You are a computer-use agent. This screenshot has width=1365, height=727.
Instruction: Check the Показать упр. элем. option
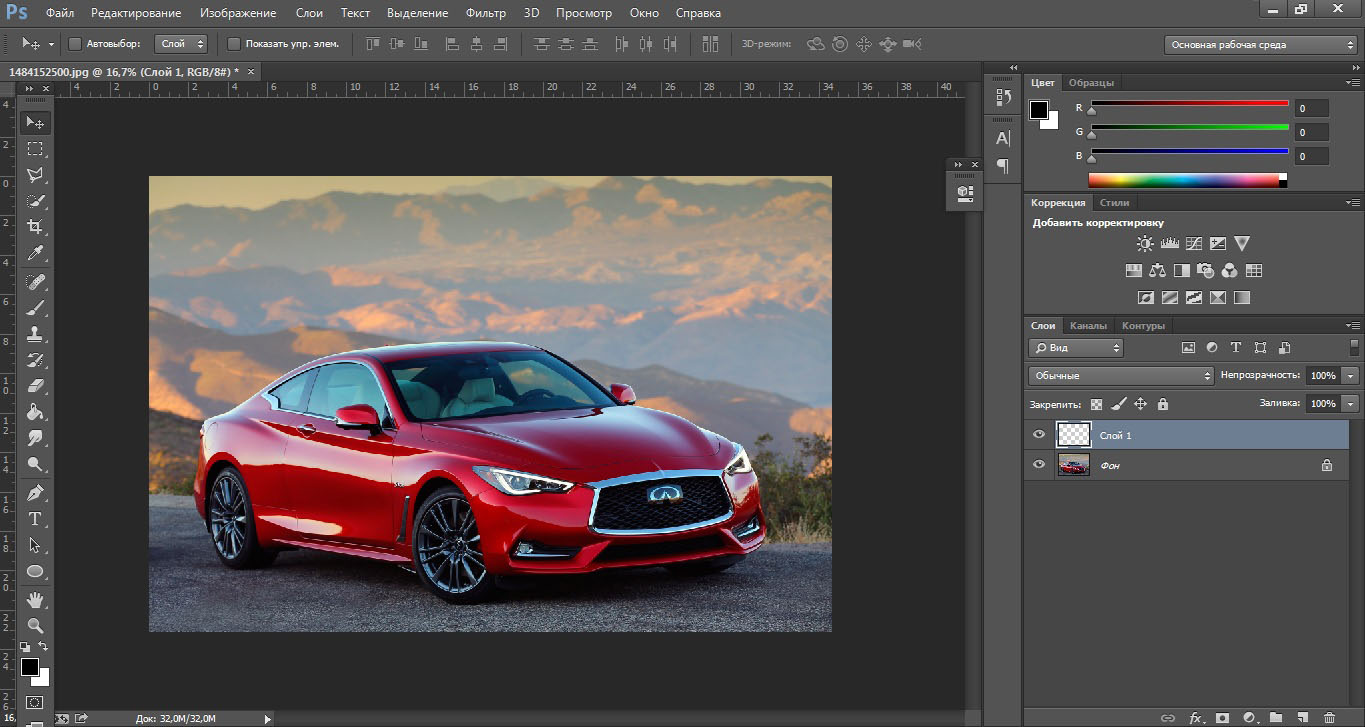coord(234,44)
